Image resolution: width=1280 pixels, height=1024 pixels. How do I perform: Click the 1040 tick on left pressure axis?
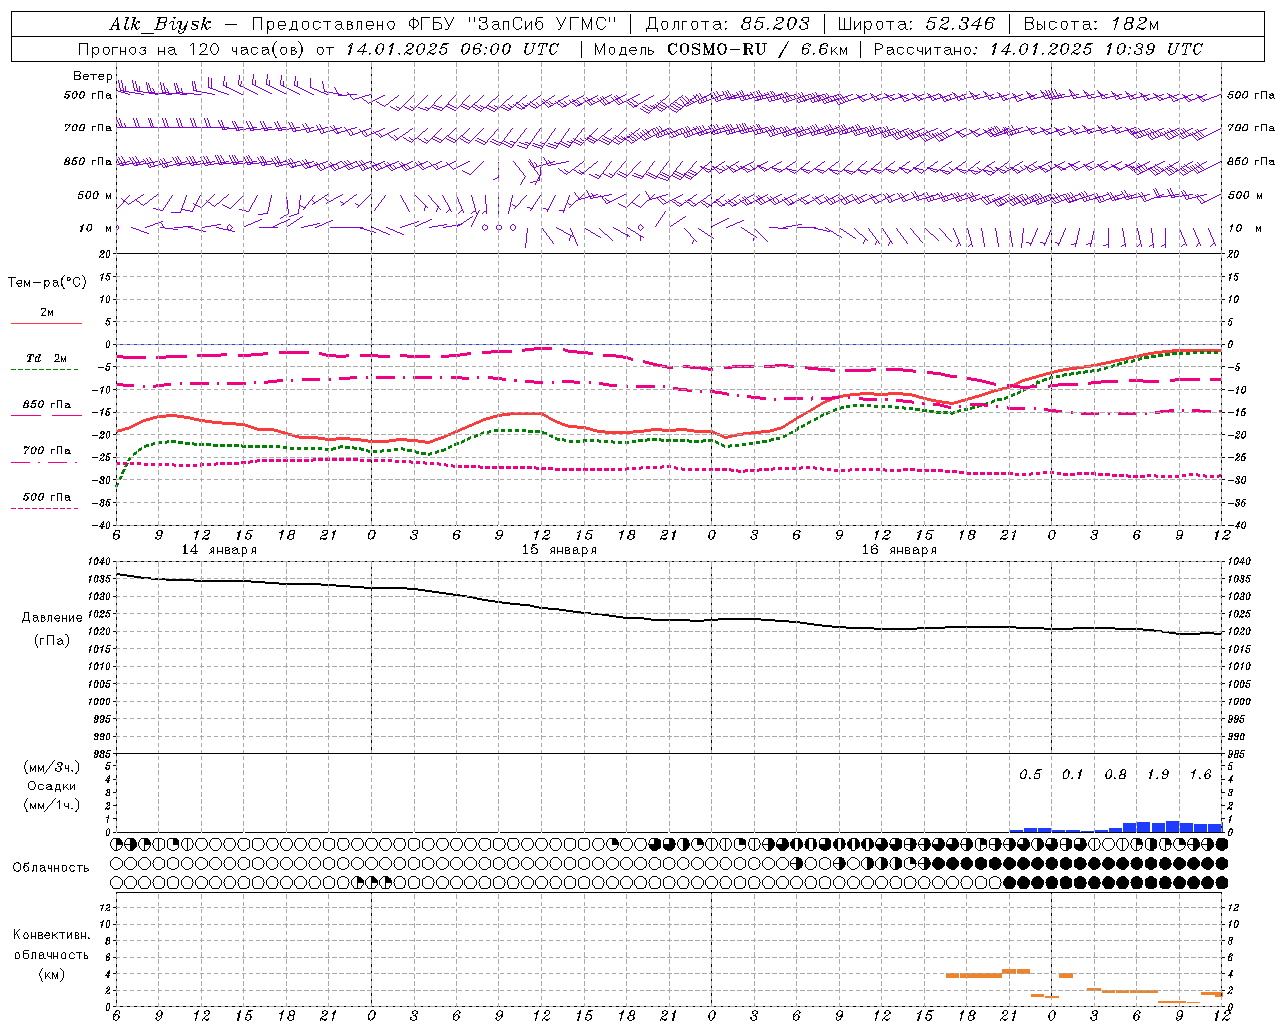point(98,562)
